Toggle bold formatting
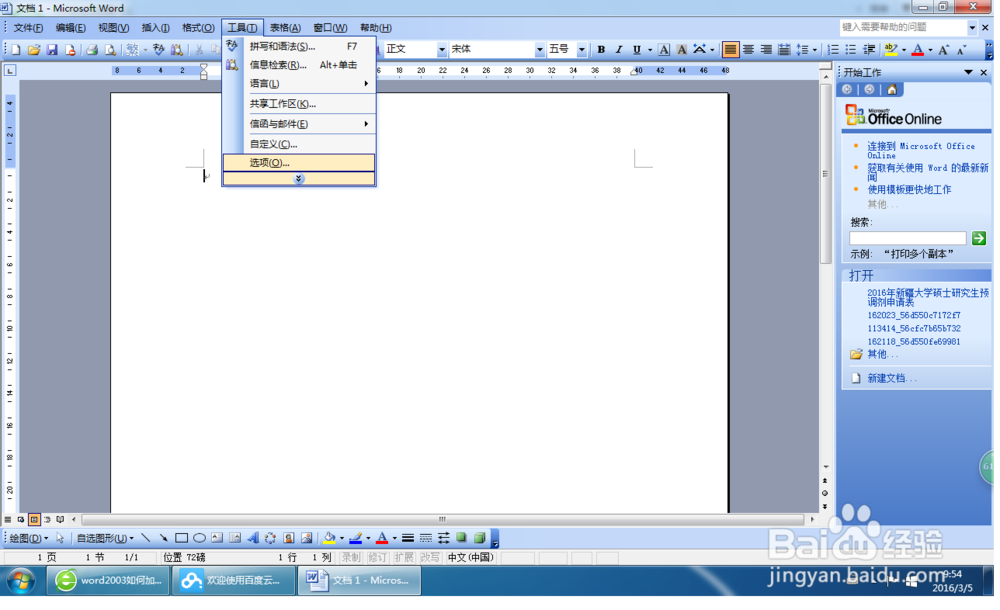Screen dimensions: 1000x610 tap(601, 48)
